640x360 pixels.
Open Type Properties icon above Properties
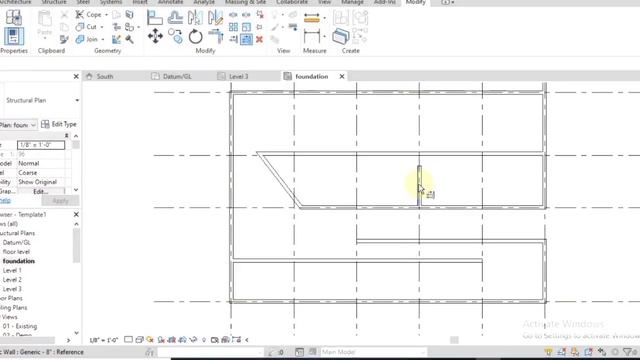13,18
